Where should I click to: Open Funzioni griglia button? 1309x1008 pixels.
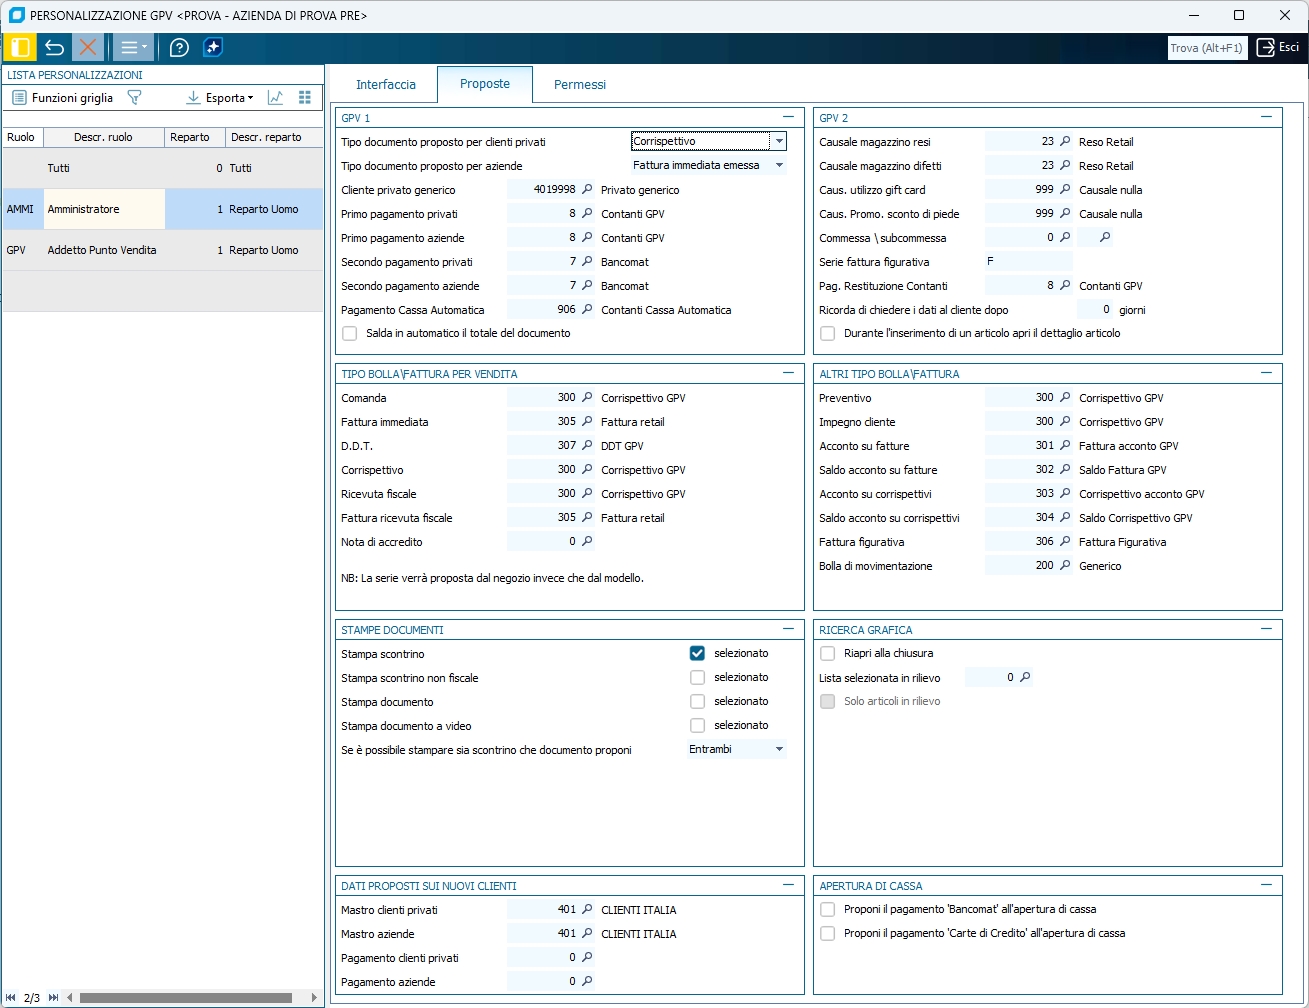62,98
